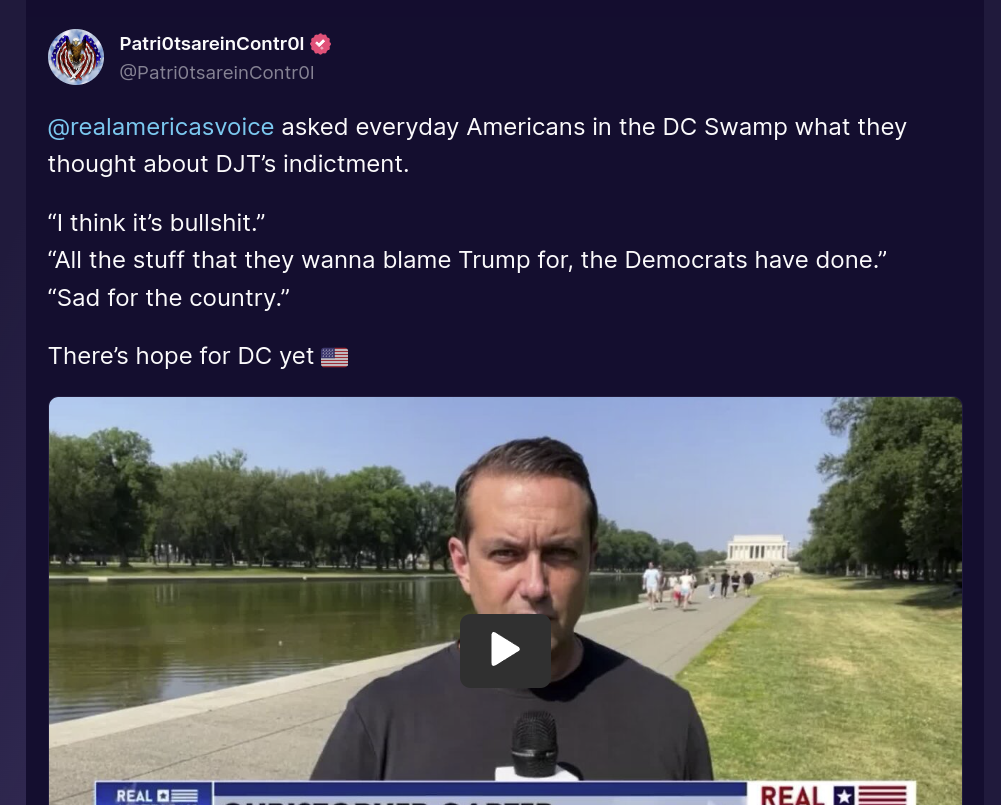Click the American flag emoji
The image size is (1001, 805).
pyautogui.click(x=335, y=357)
